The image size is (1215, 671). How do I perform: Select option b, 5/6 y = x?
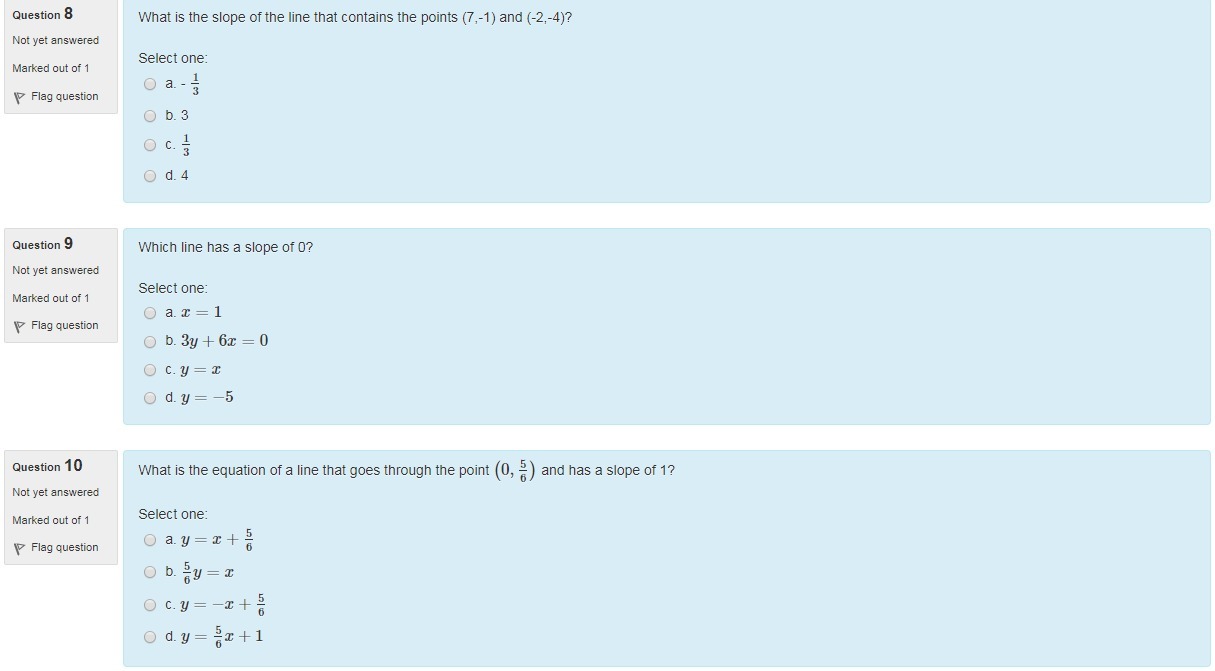point(150,572)
